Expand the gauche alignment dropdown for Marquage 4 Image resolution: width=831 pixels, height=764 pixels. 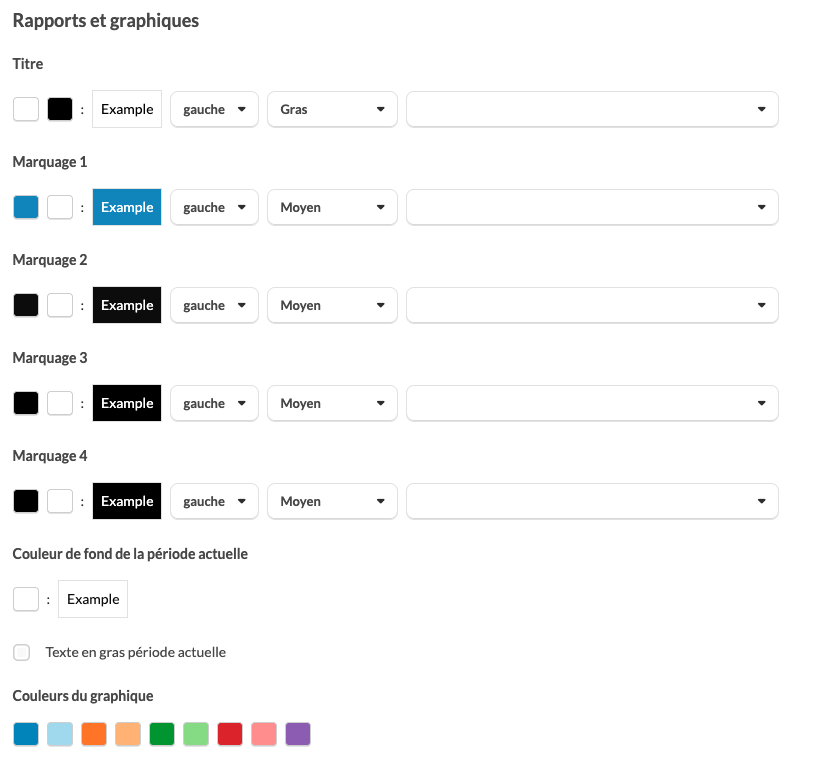pyautogui.click(x=214, y=501)
